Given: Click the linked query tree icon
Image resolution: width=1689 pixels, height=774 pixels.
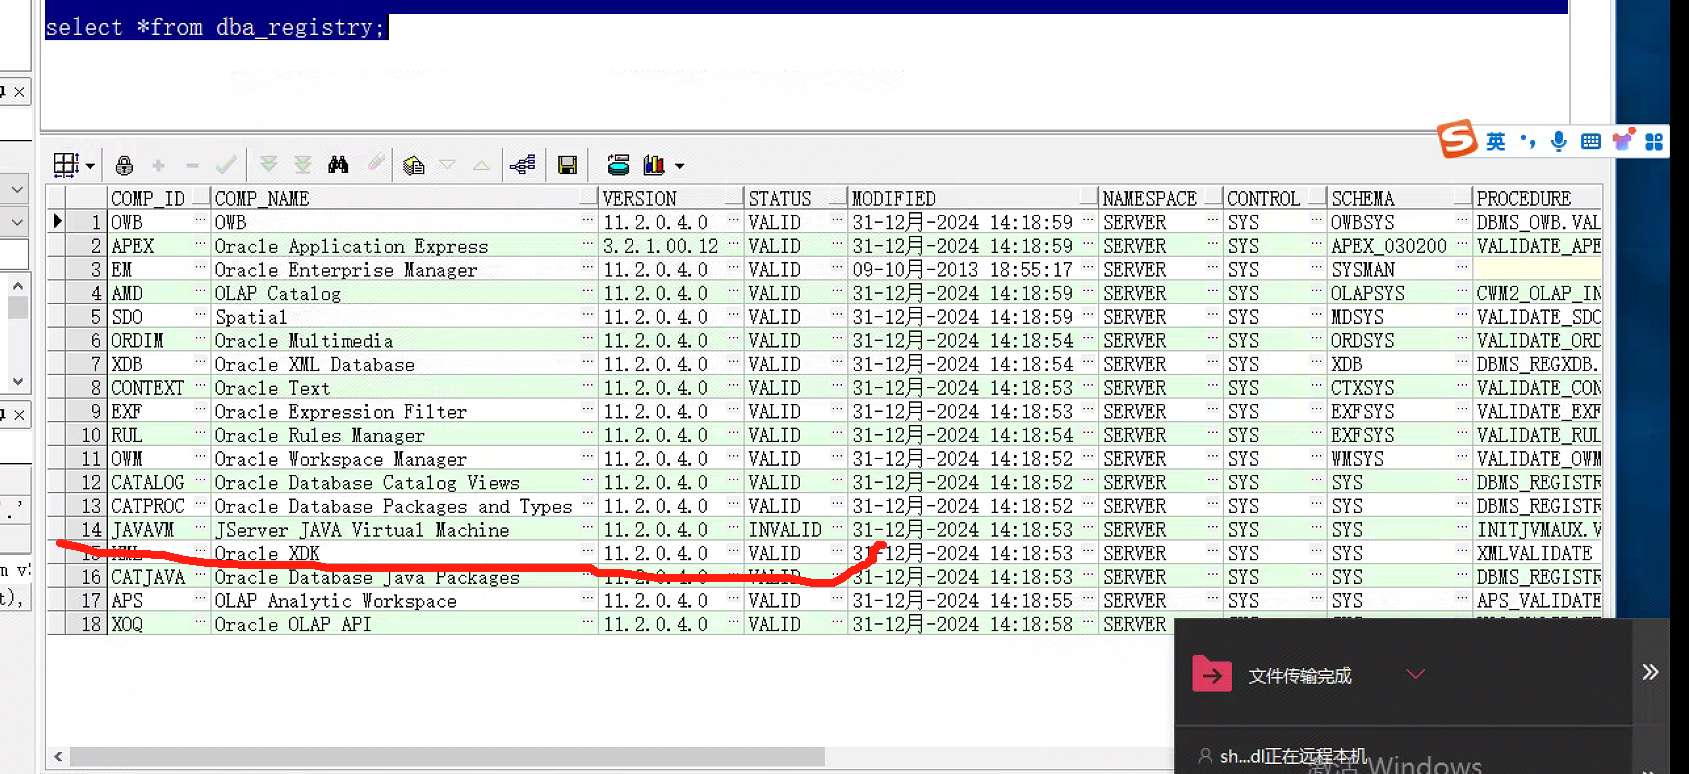Looking at the screenshot, I should click(522, 165).
